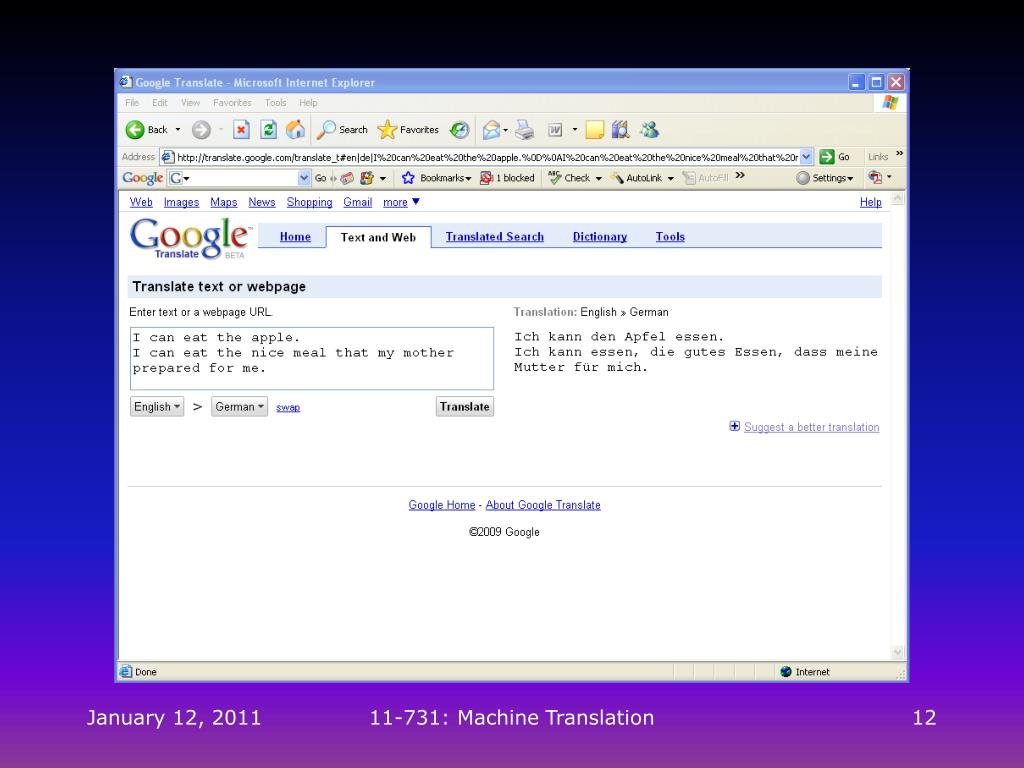Refresh the page with the green arrows icon
This screenshot has width=1024, height=768.
tap(268, 130)
